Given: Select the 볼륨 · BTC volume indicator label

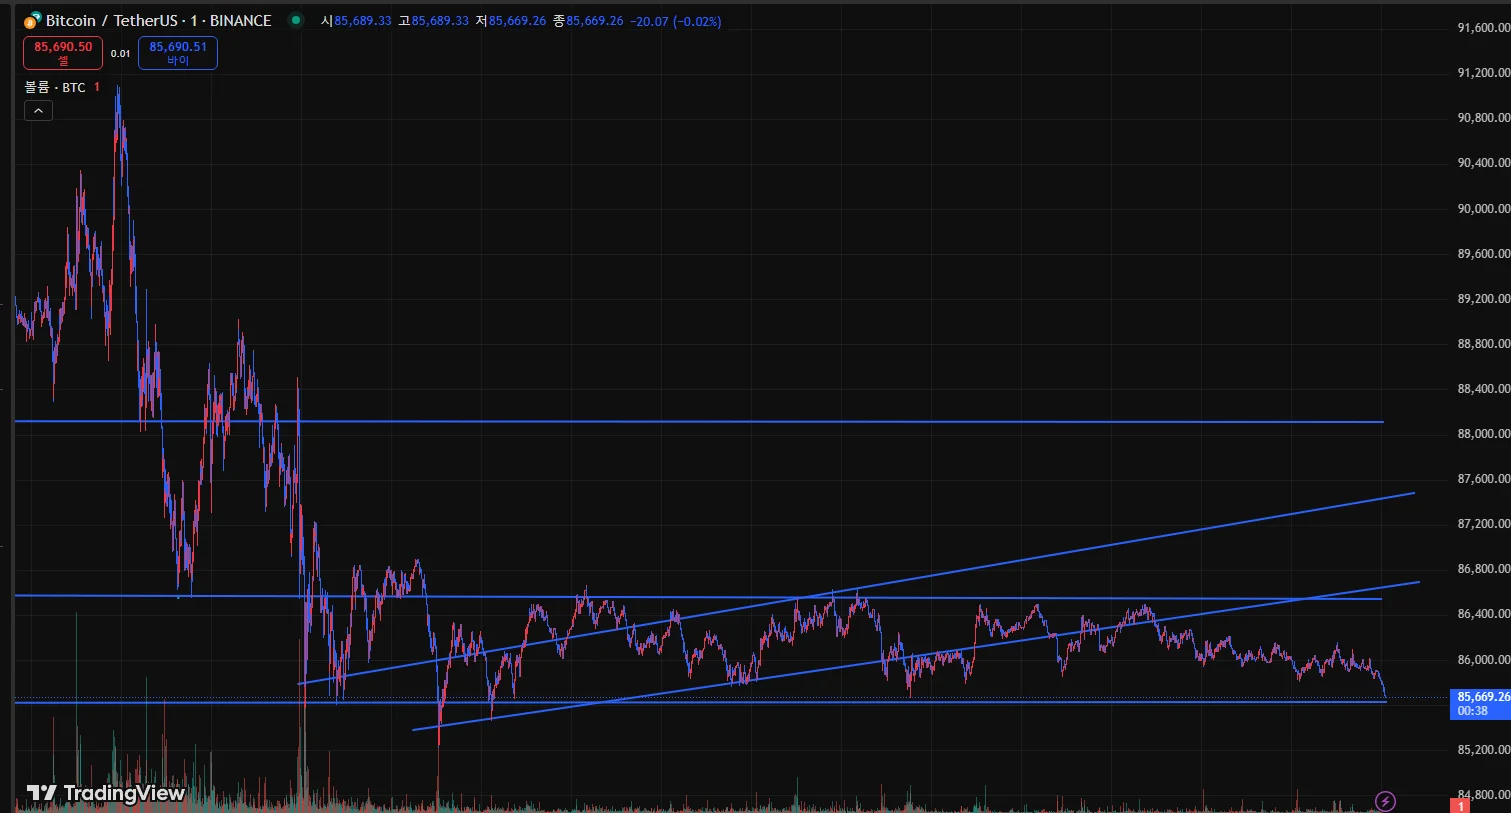Looking at the screenshot, I should coord(55,88).
